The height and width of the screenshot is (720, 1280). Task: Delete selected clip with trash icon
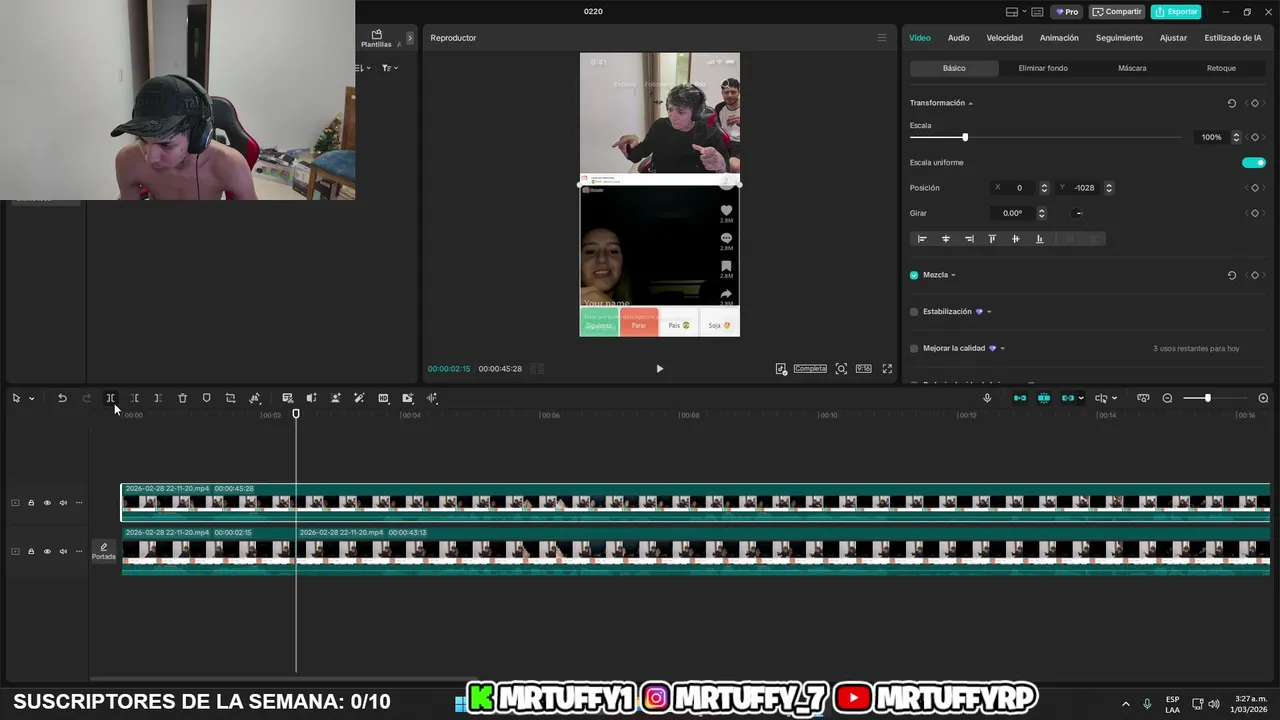[x=182, y=398]
